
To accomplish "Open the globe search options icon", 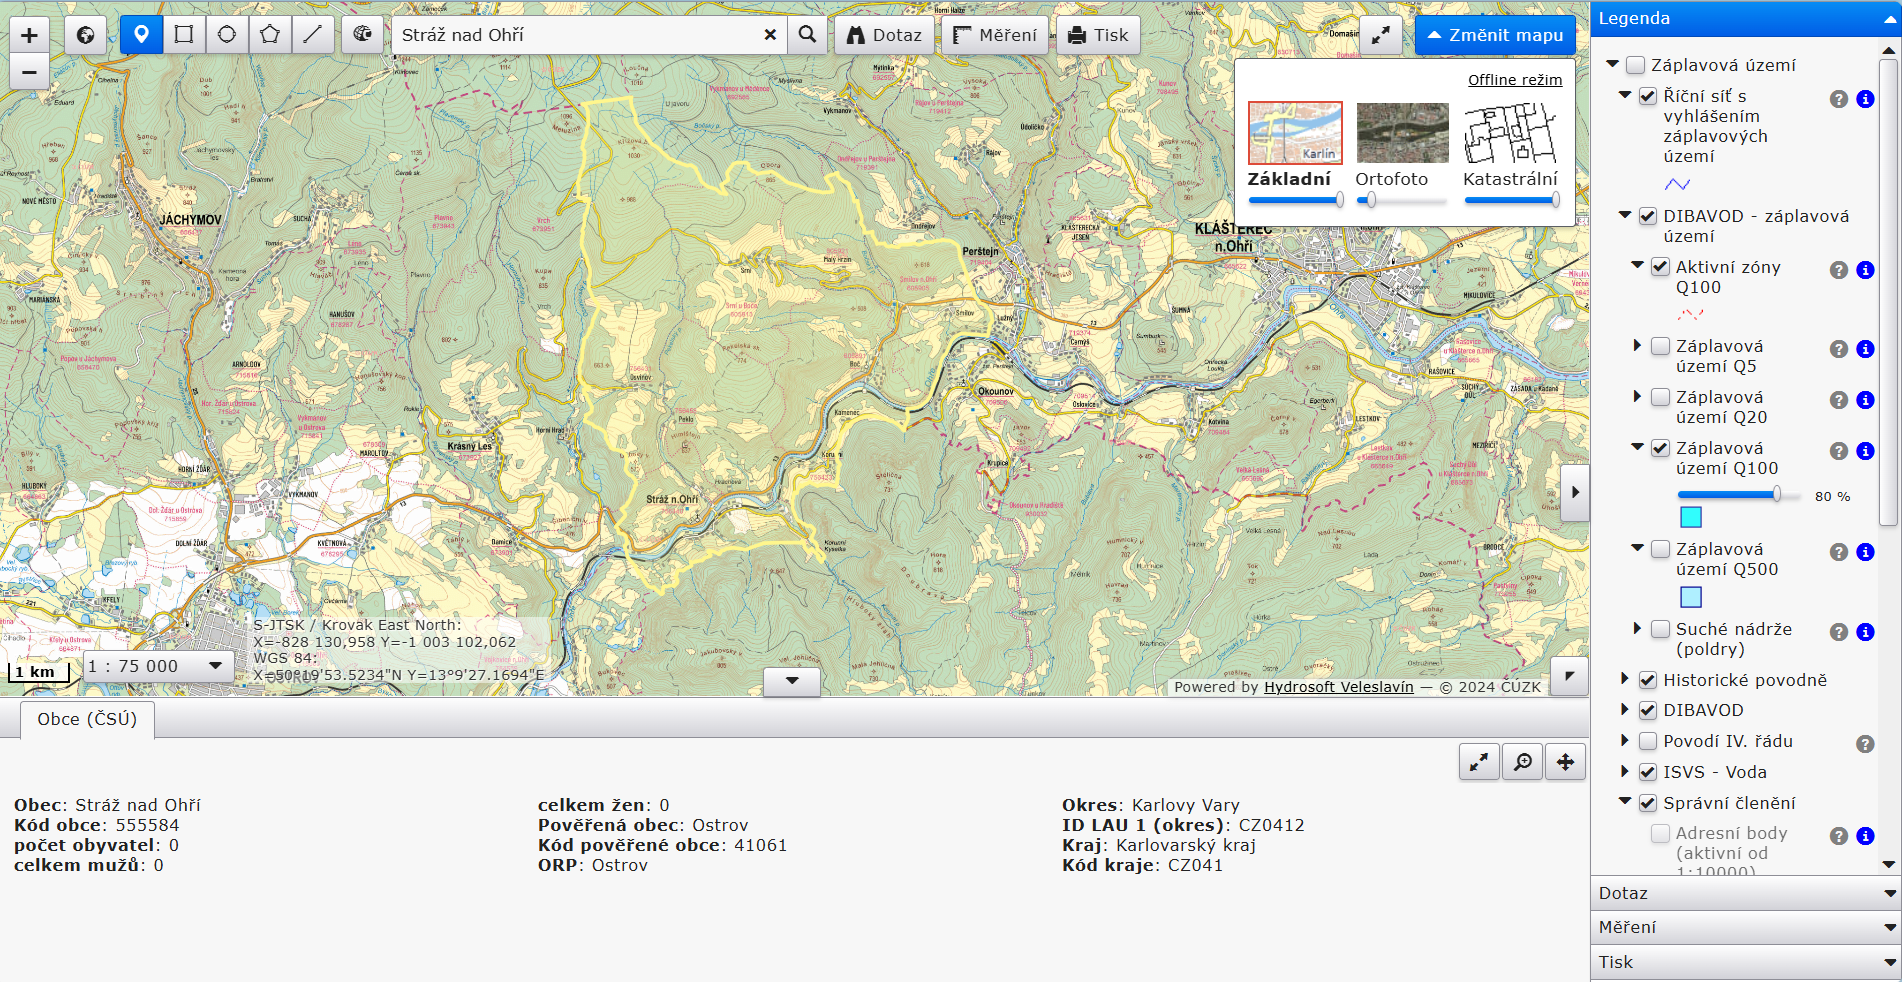I will pos(362,35).
